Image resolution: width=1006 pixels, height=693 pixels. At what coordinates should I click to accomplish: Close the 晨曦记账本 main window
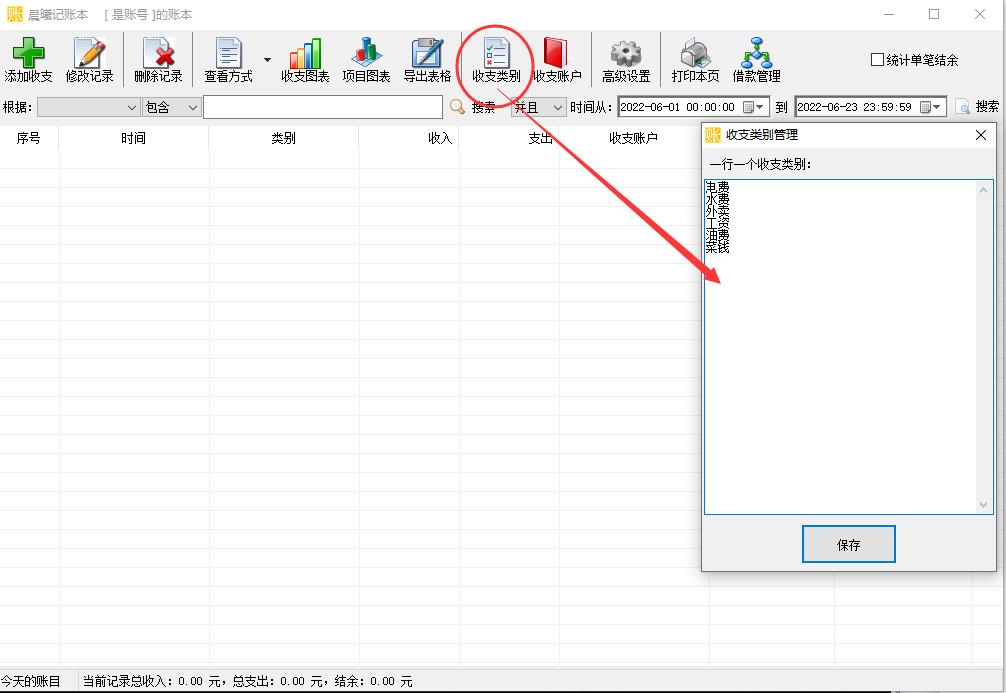click(980, 14)
